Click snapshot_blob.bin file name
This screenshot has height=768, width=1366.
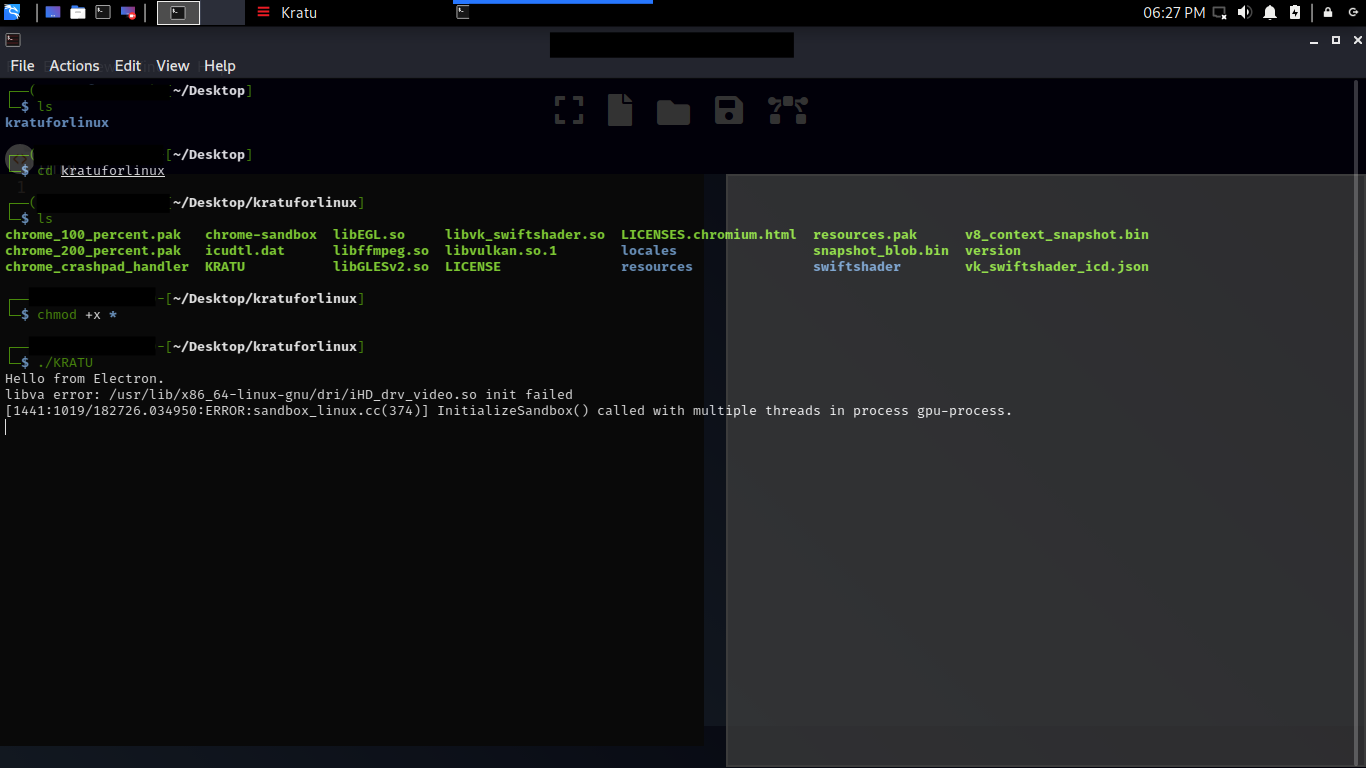coord(881,251)
